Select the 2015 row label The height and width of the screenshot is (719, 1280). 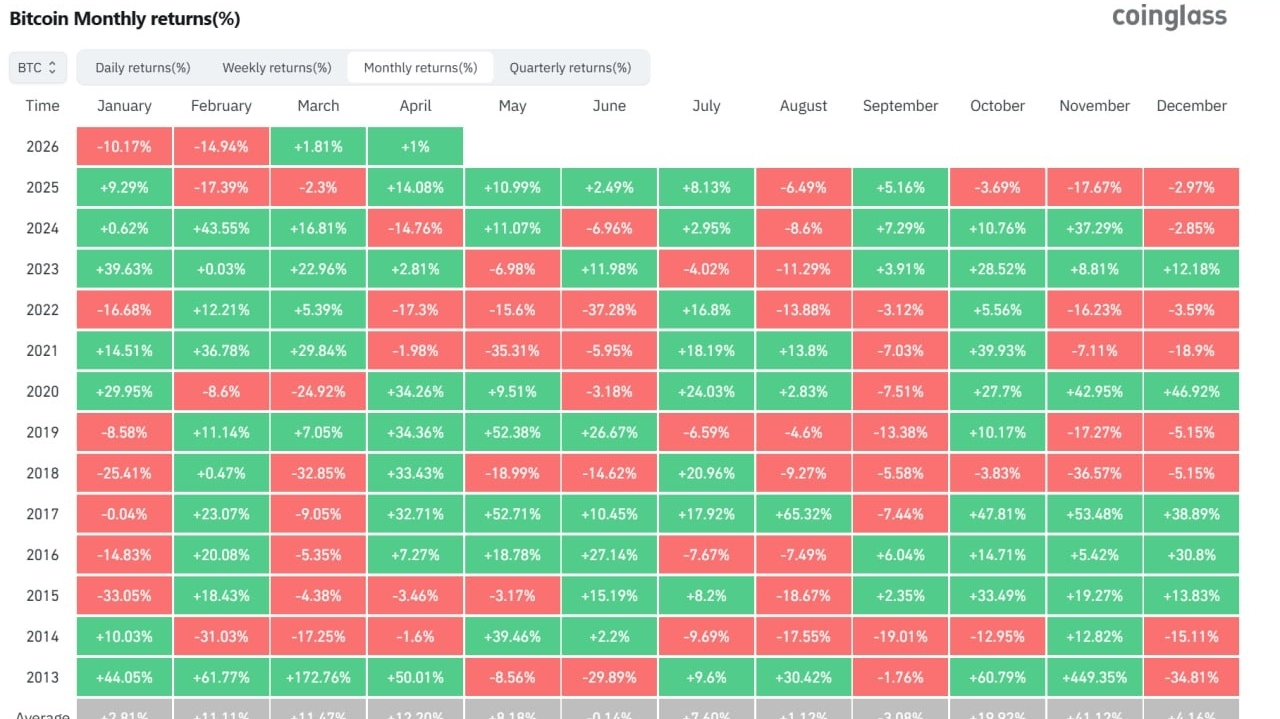(x=42, y=596)
